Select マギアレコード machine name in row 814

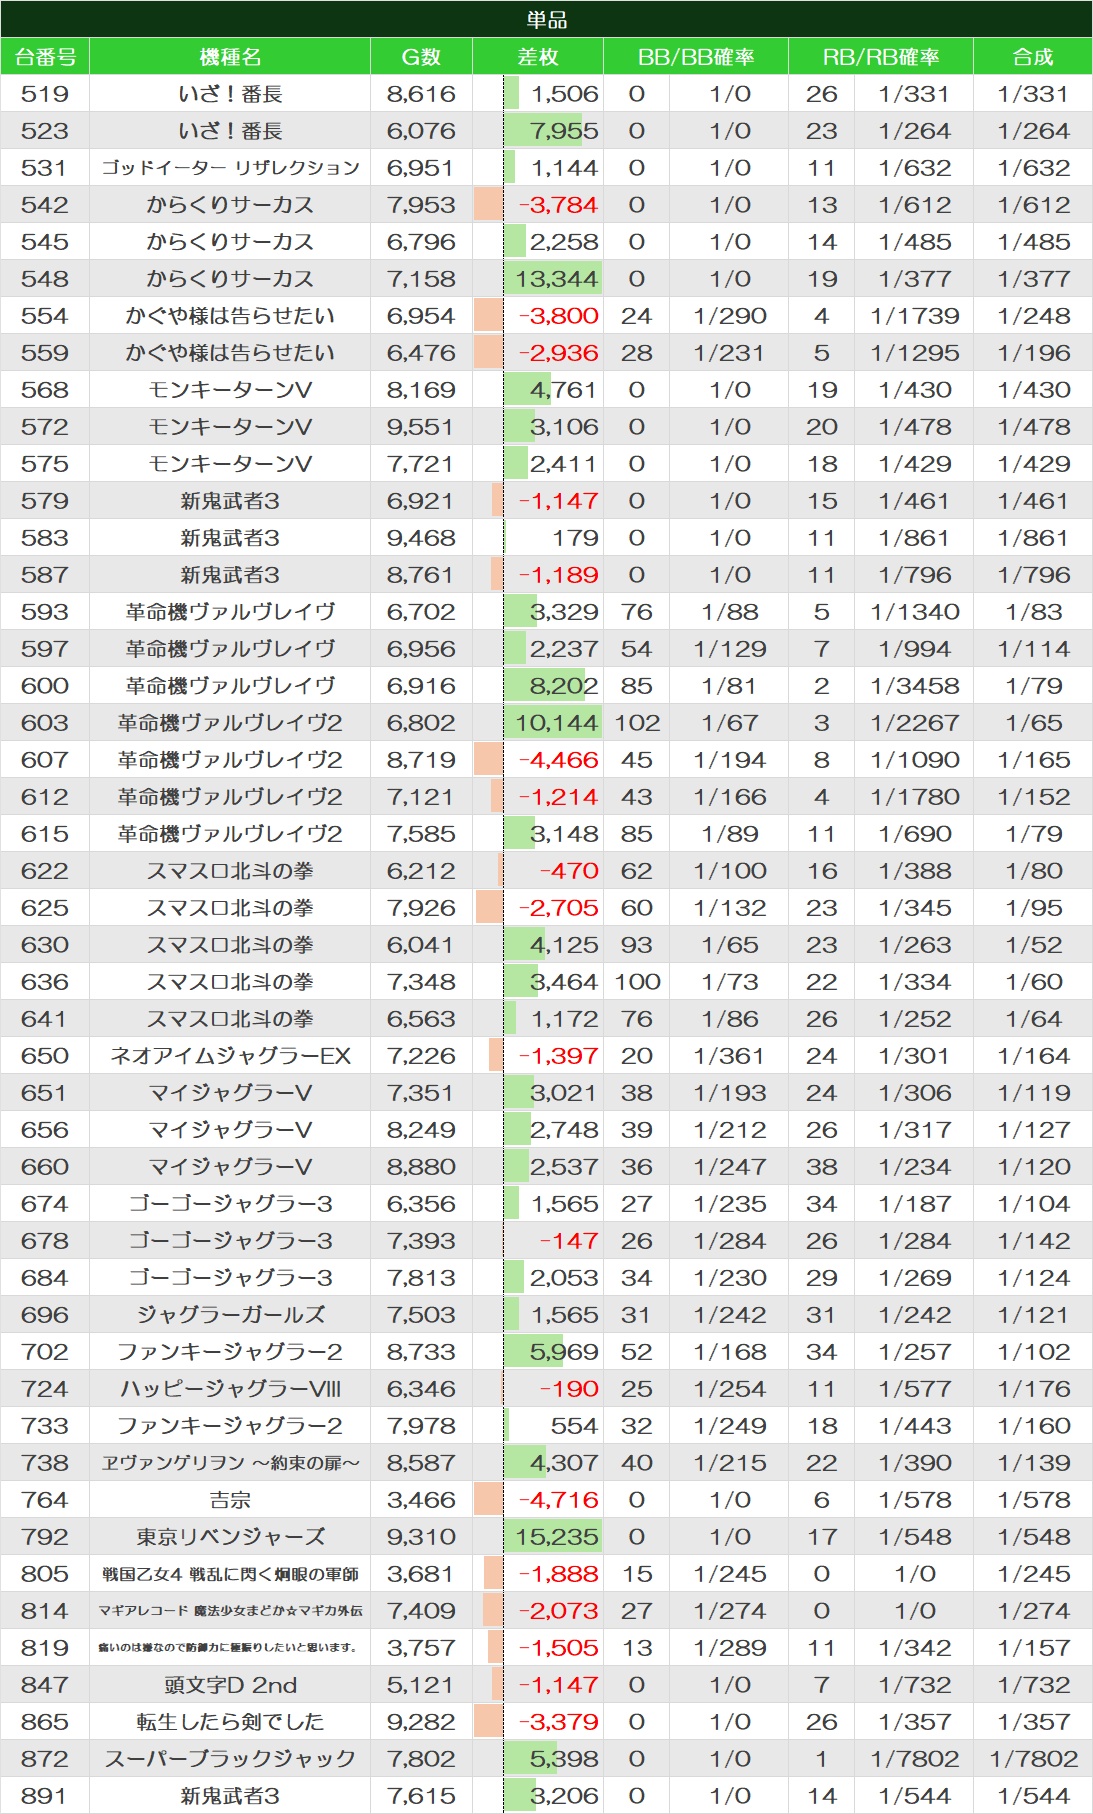point(230,1611)
